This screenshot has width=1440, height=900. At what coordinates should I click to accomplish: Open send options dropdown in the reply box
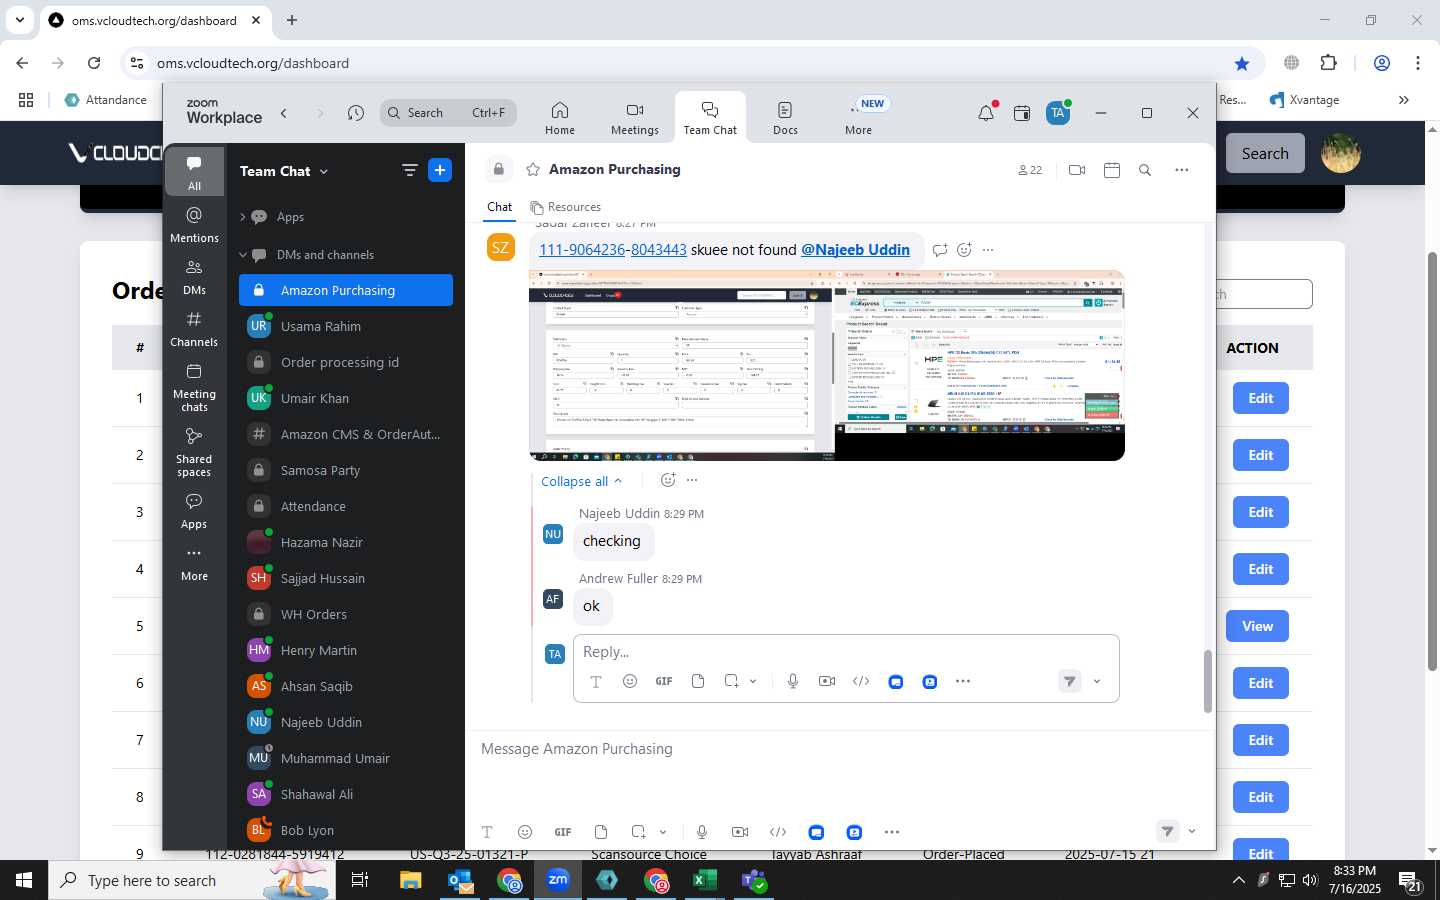pyautogui.click(x=1097, y=681)
